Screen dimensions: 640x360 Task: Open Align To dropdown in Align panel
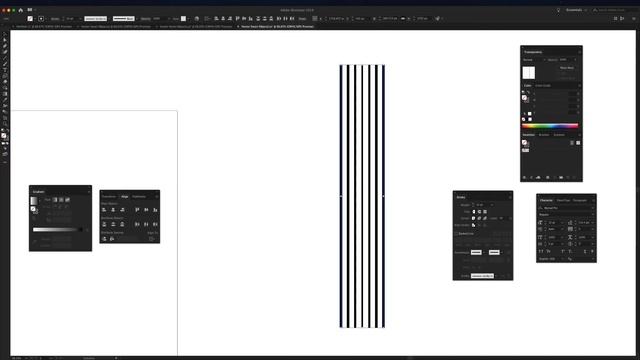152,239
